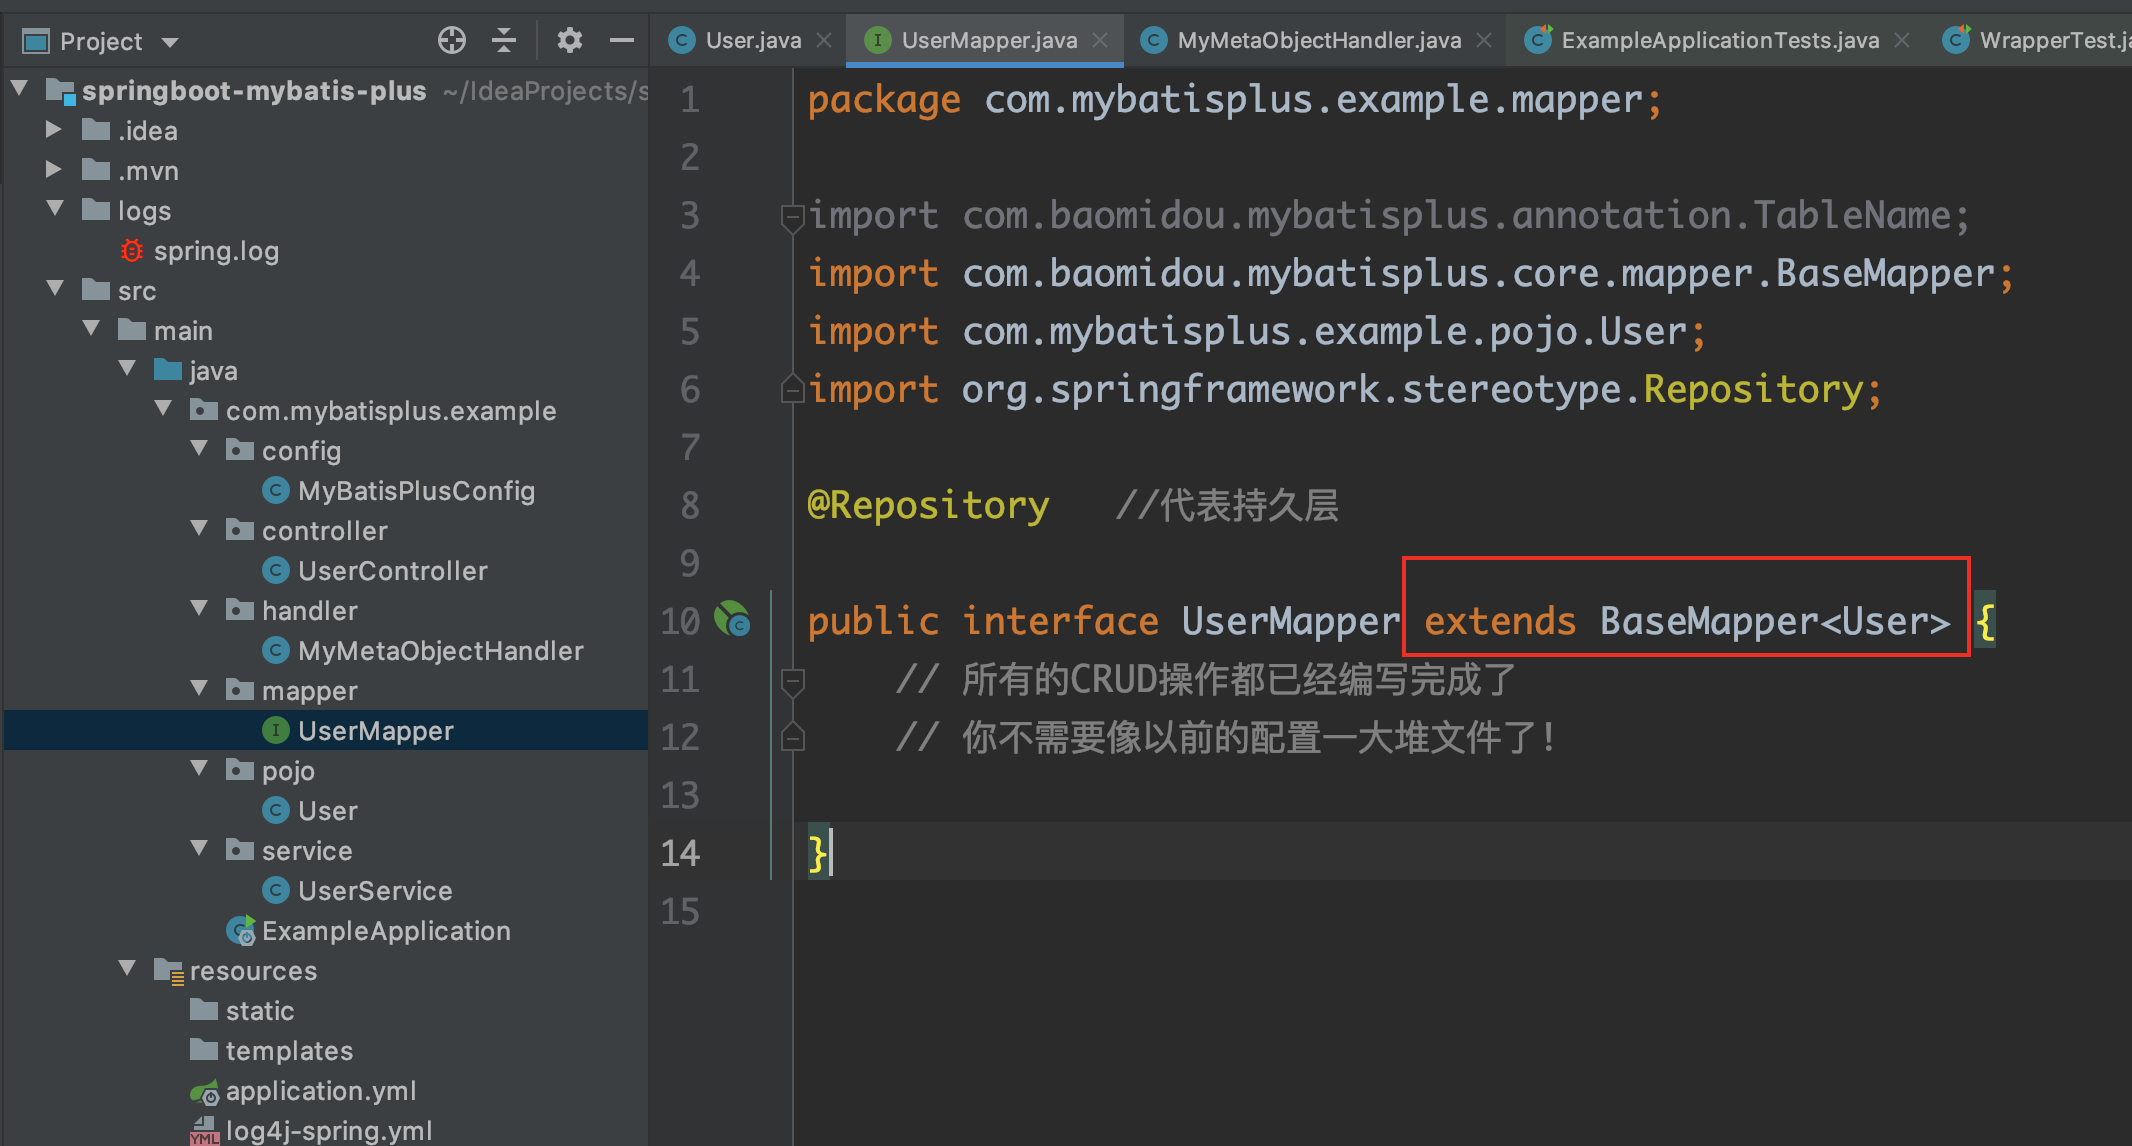The image size is (2132, 1146).
Task: Click the BaseMapper<User> type in code
Action: tap(1775, 622)
